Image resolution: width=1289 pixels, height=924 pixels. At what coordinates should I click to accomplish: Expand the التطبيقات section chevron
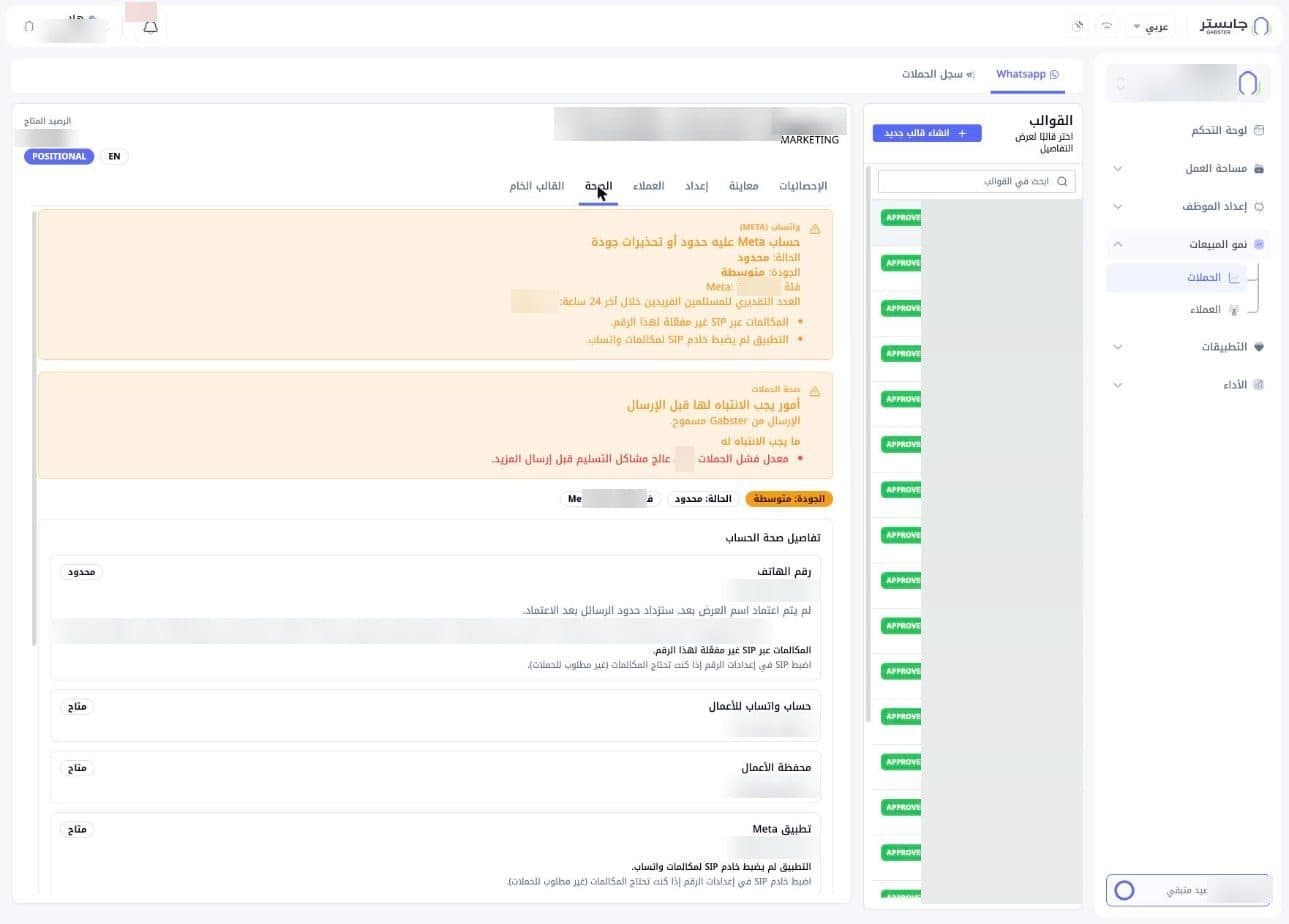(x=1118, y=347)
